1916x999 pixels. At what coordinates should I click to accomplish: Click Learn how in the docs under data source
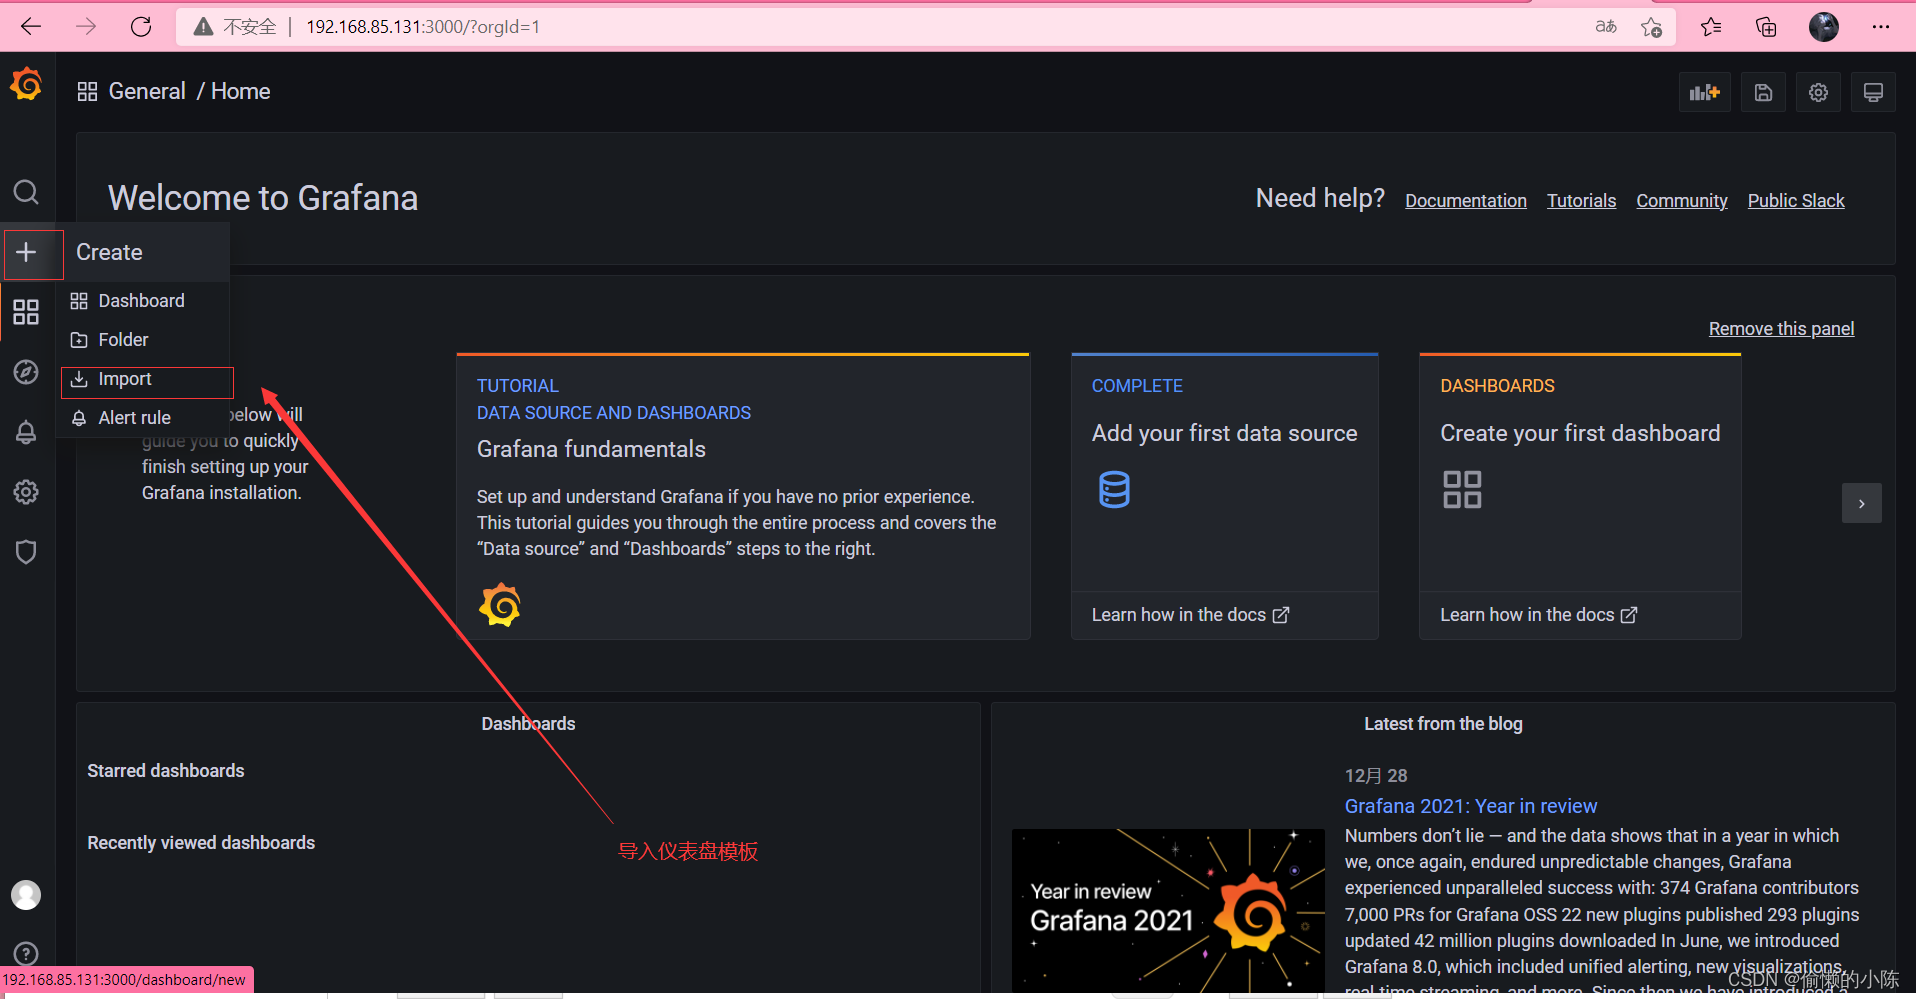pos(1190,615)
